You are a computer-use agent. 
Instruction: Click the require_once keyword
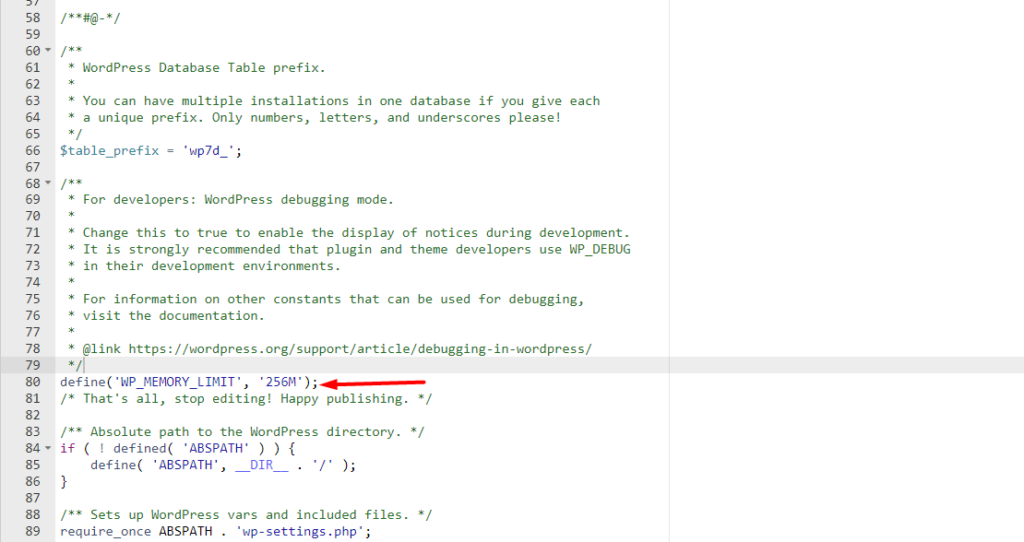(106, 532)
